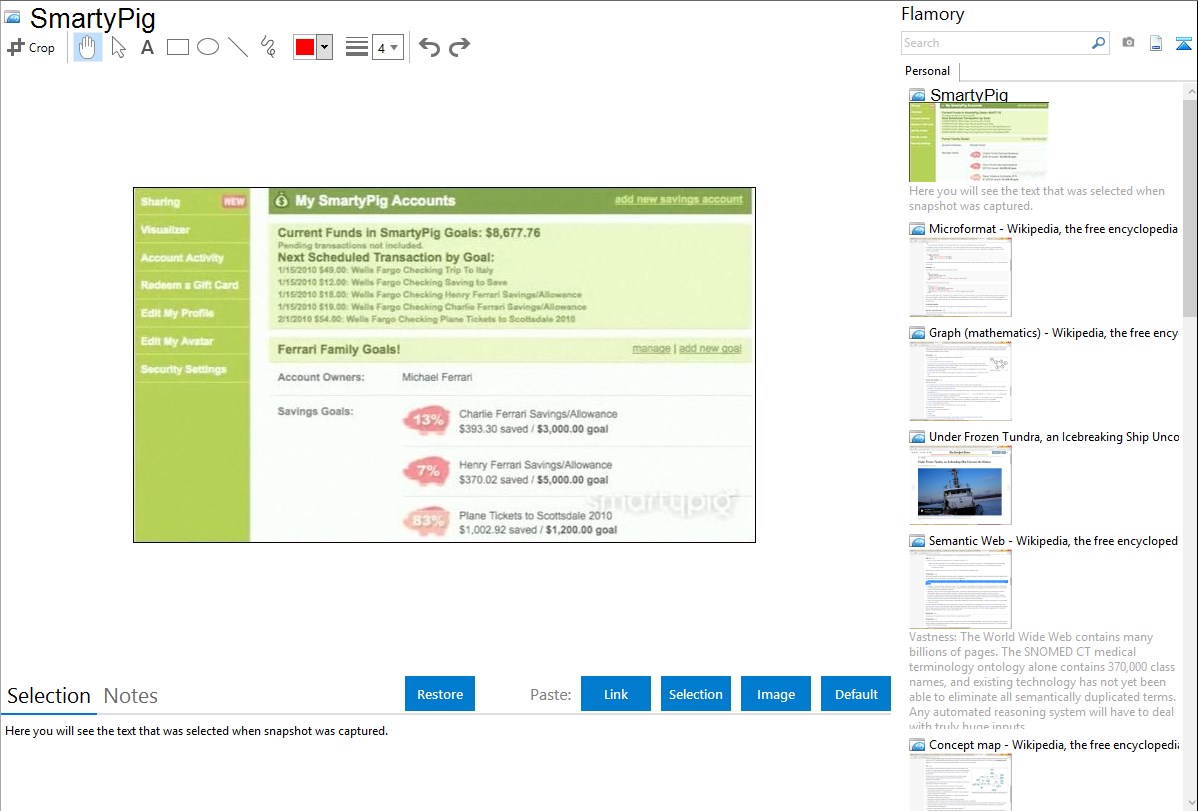Click the blue arrow icon in Flamory header
This screenshot has height=811, width=1198.
click(1183, 43)
